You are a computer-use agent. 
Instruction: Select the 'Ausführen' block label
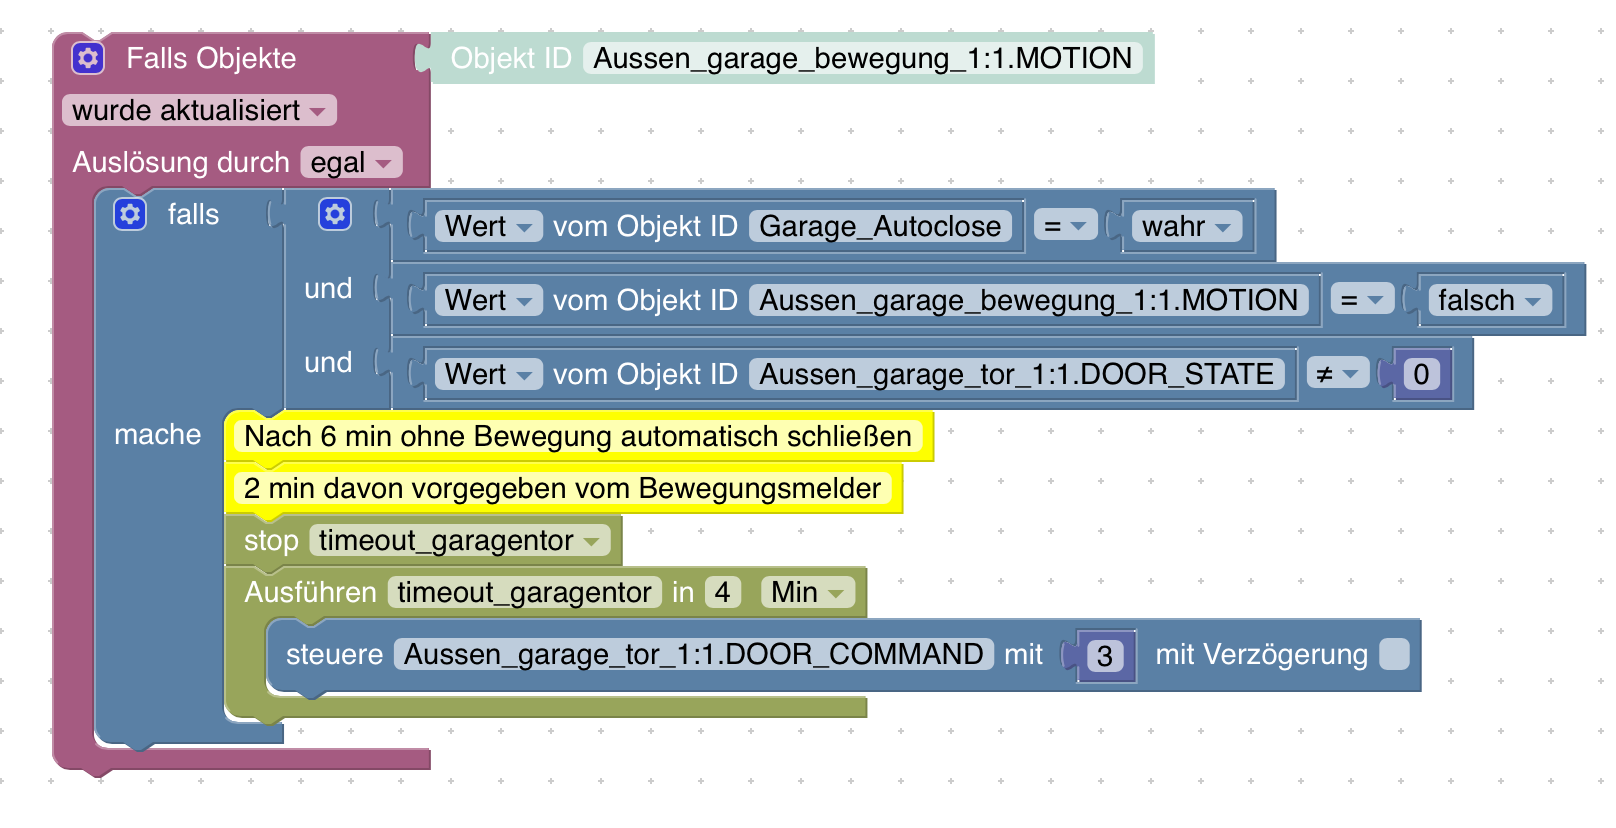coord(310,592)
